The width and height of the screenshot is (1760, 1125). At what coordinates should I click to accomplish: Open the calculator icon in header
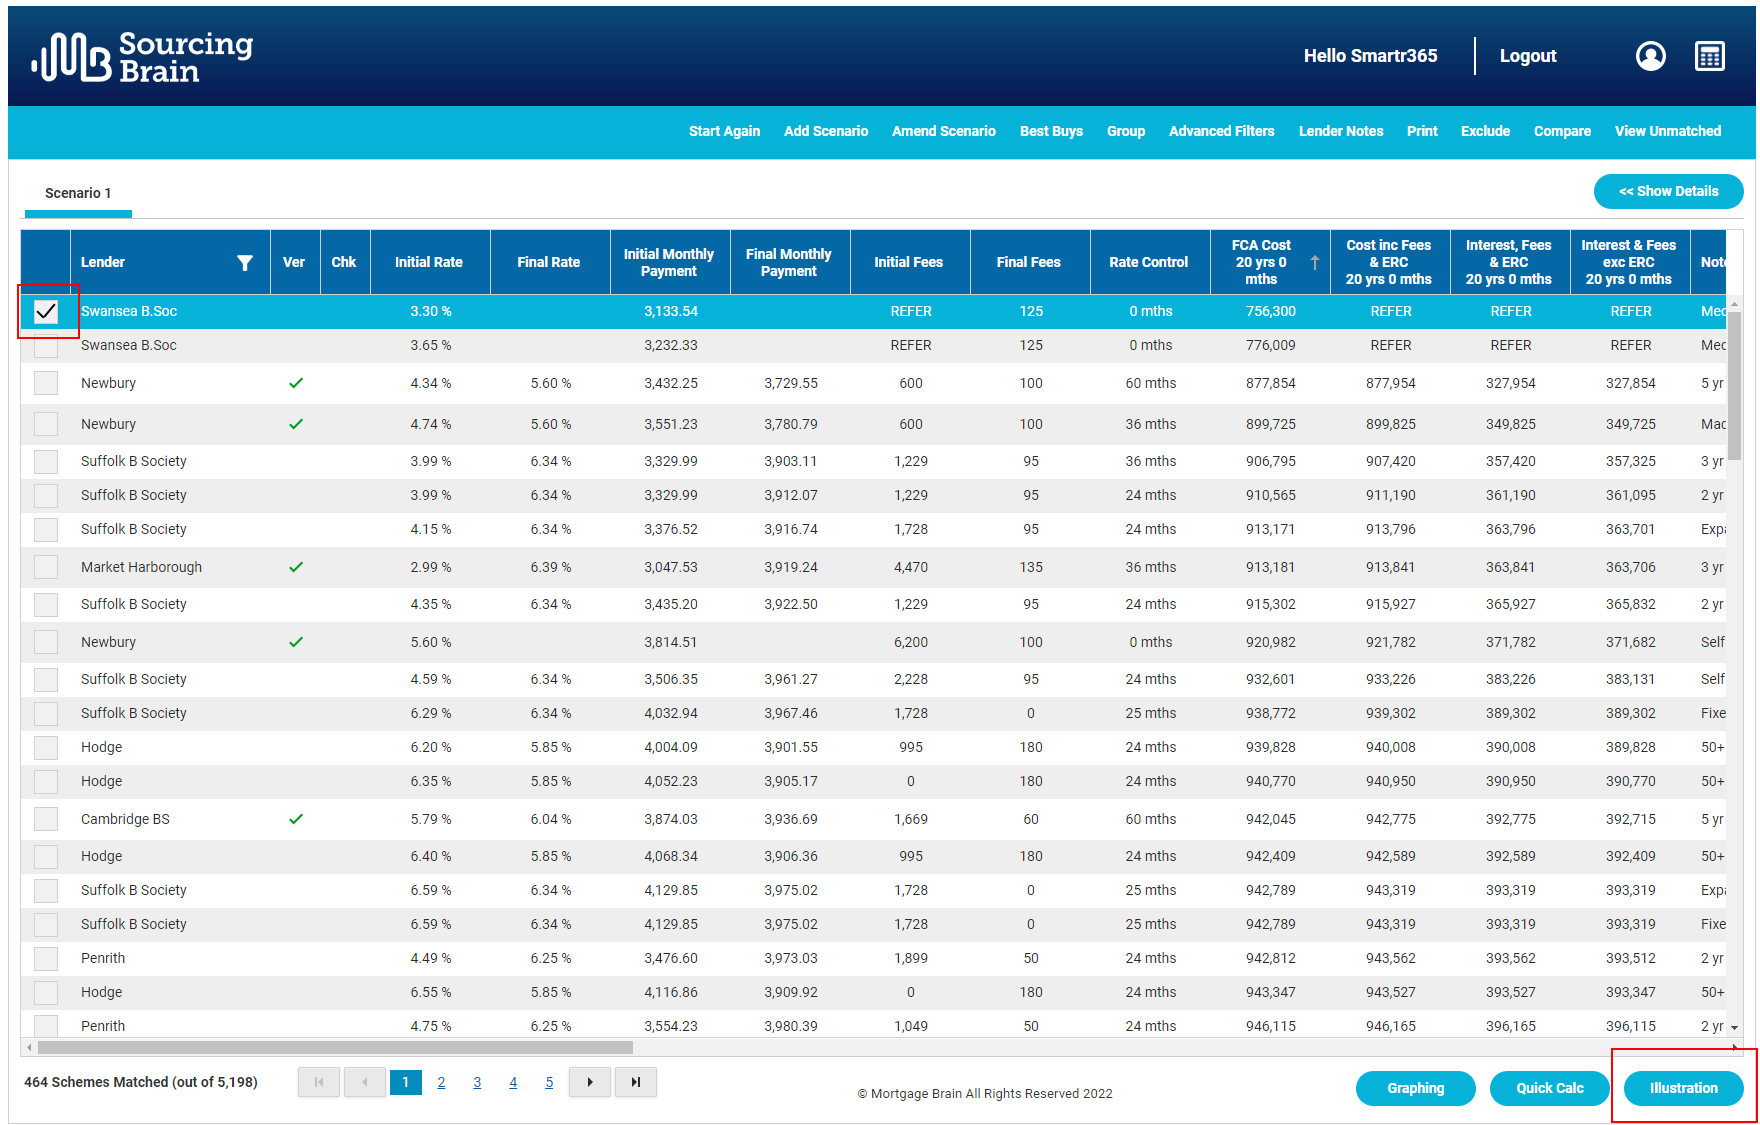tap(1710, 56)
